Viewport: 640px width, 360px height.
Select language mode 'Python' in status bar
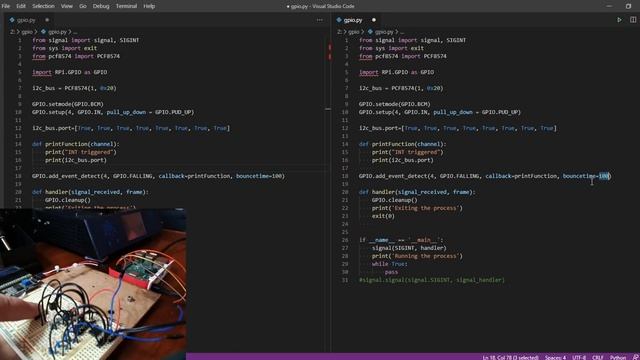click(x=618, y=357)
